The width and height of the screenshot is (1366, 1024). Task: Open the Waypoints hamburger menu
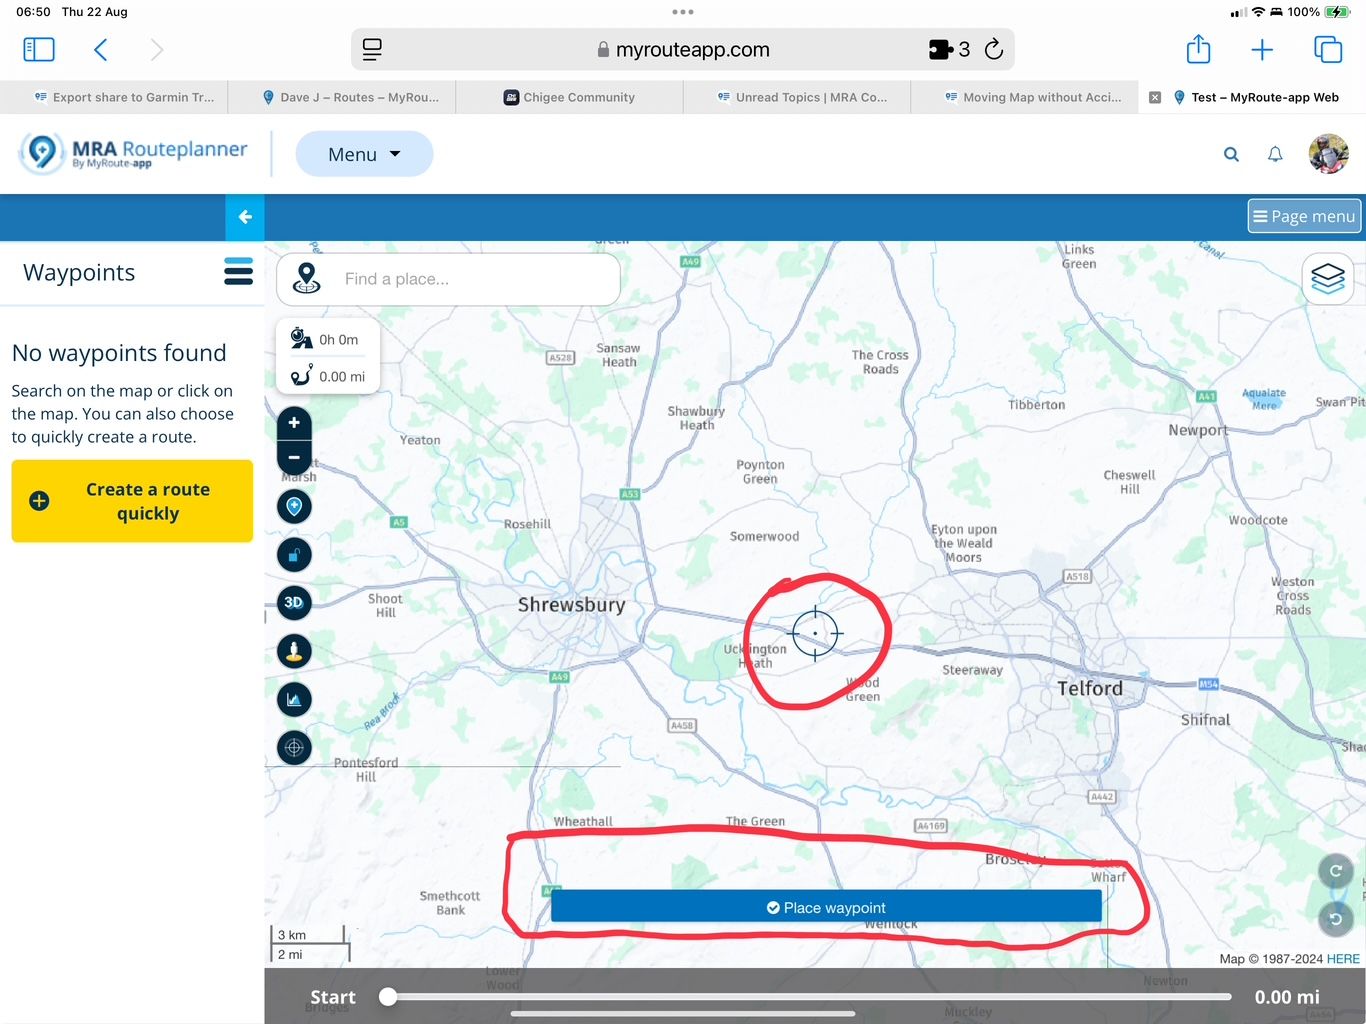click(x=238, y=272)
